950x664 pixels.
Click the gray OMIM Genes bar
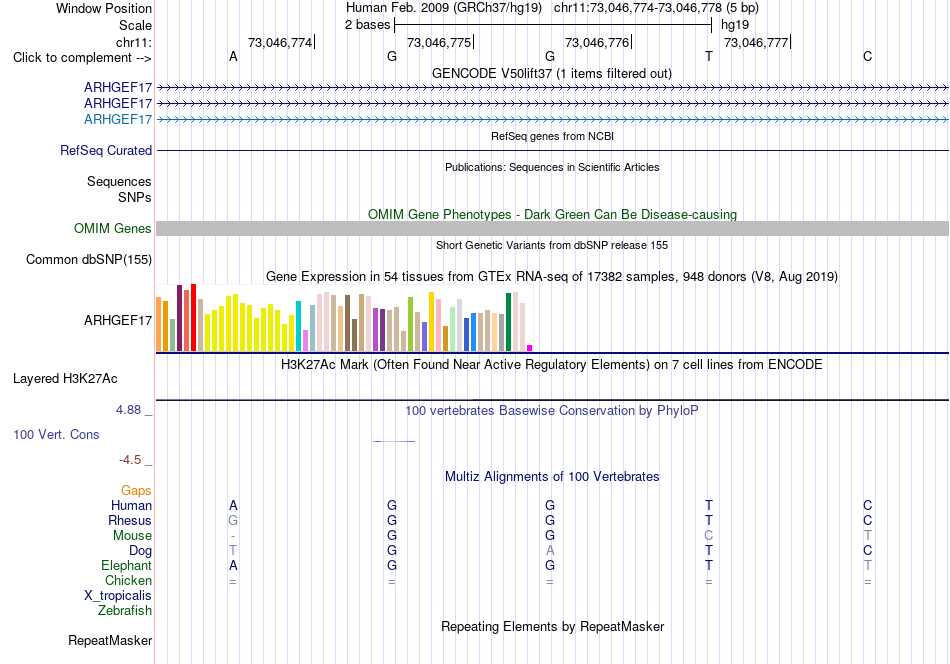552,228
